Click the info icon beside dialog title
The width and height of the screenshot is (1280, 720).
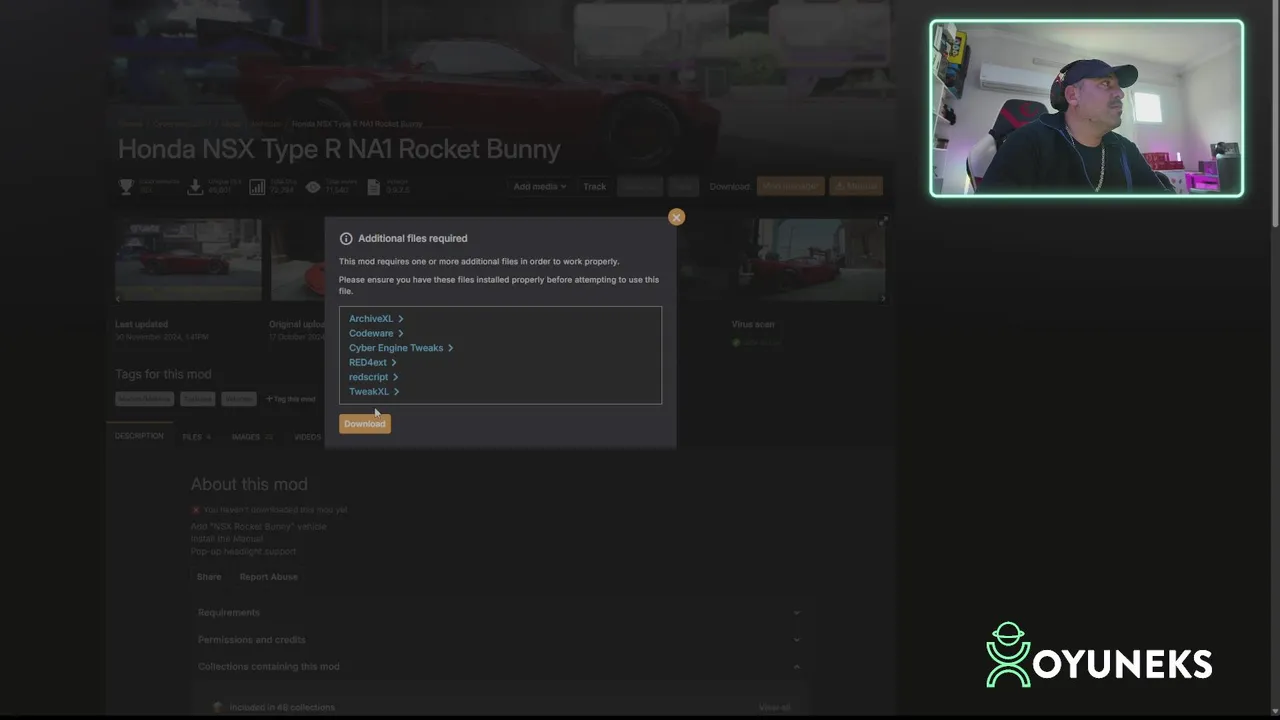346,239
